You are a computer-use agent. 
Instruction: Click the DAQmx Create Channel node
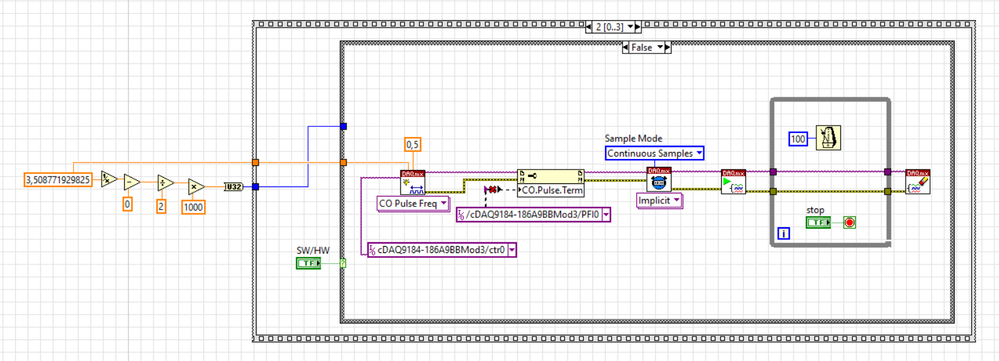click(412, 182)
